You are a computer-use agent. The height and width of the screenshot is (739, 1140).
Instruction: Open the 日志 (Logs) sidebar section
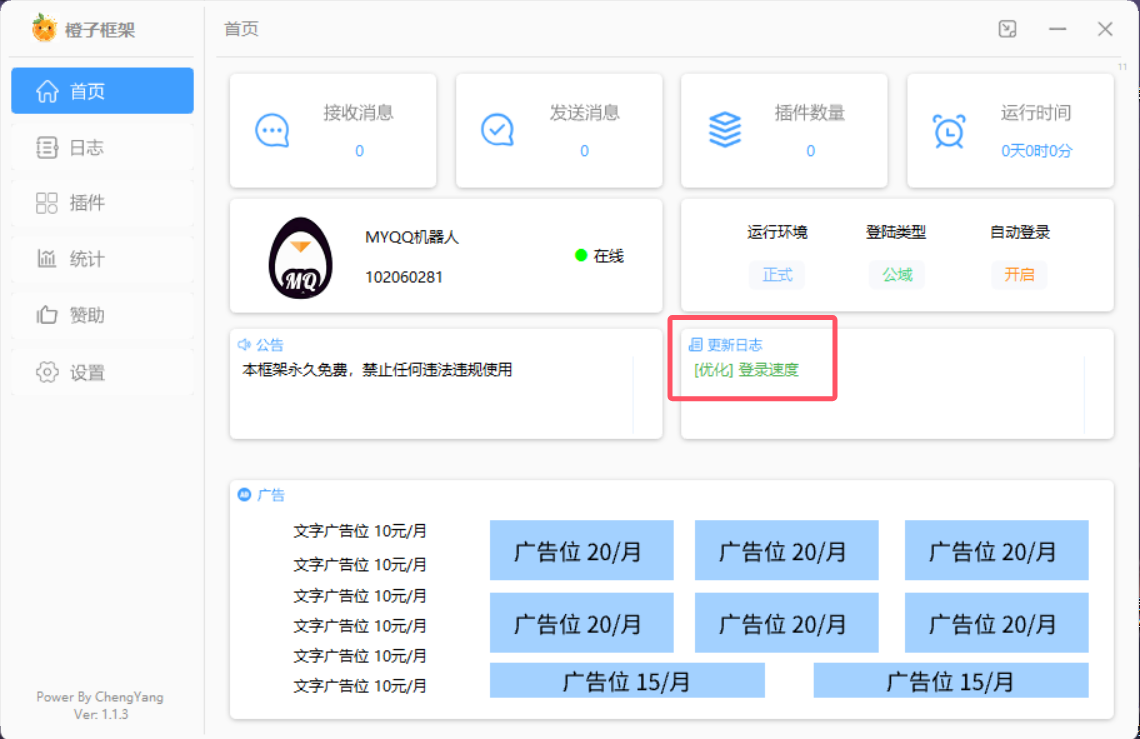click(101, 146)
